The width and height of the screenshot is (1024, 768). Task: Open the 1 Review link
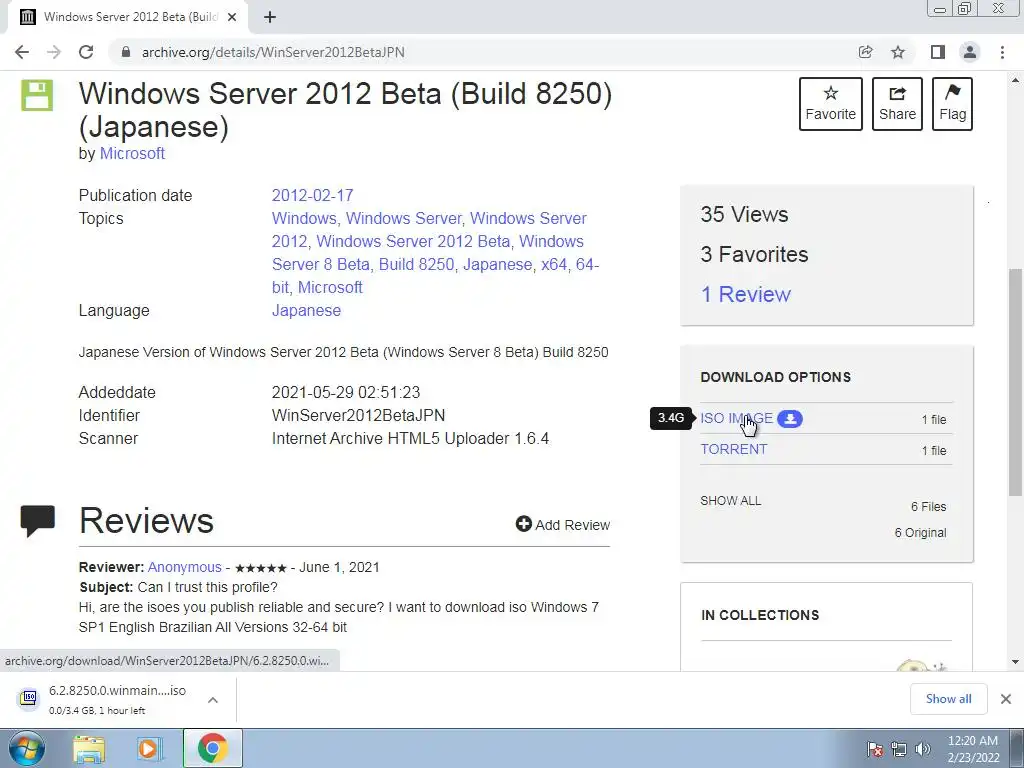pos(746,294)
